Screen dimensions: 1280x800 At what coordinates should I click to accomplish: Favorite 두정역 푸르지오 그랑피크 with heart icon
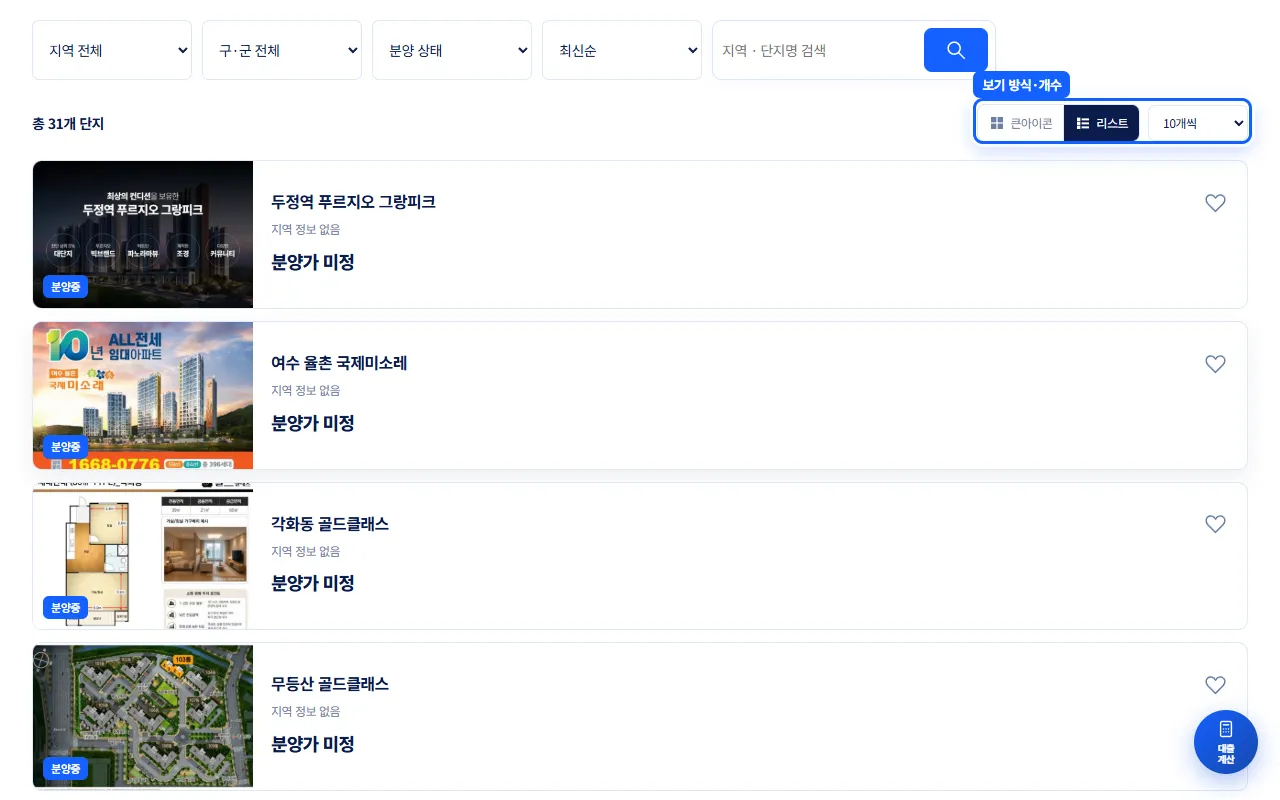pyautogui.click(x=1215, y=203)
